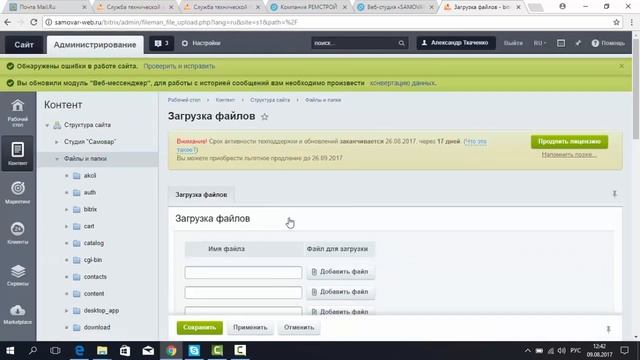Image resolution: width=640 pixels, height=360 pixels.
Task: Open the Контент sidebar section
Action: tap(18, 153)
